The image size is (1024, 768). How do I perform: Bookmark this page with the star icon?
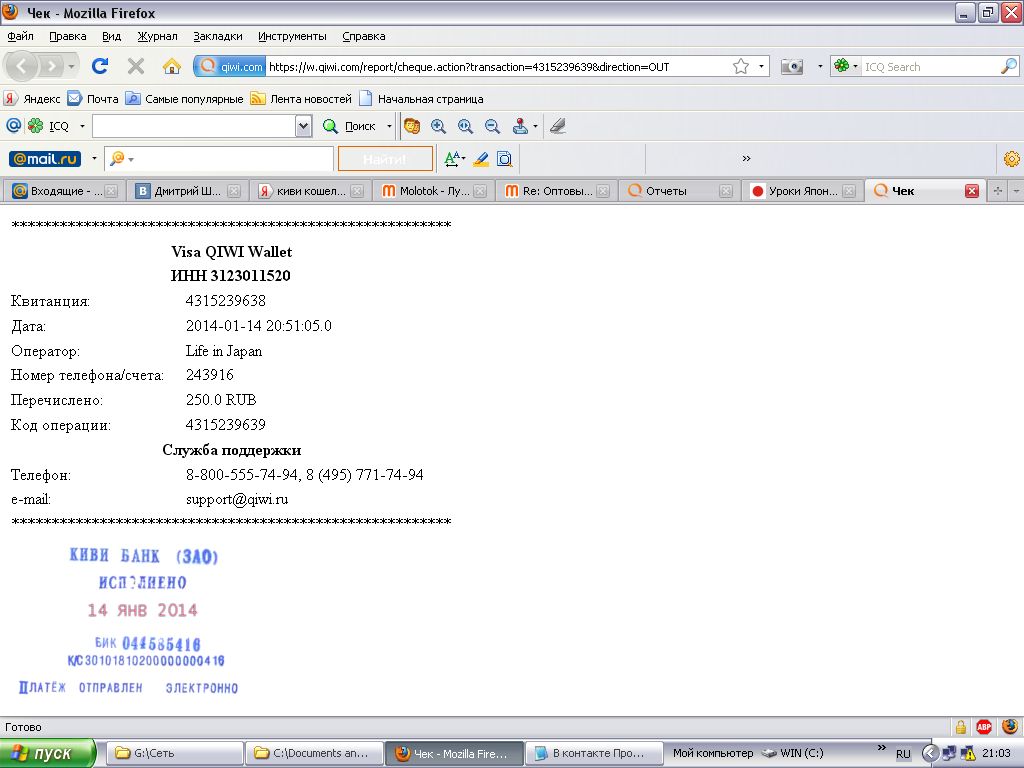741,66
